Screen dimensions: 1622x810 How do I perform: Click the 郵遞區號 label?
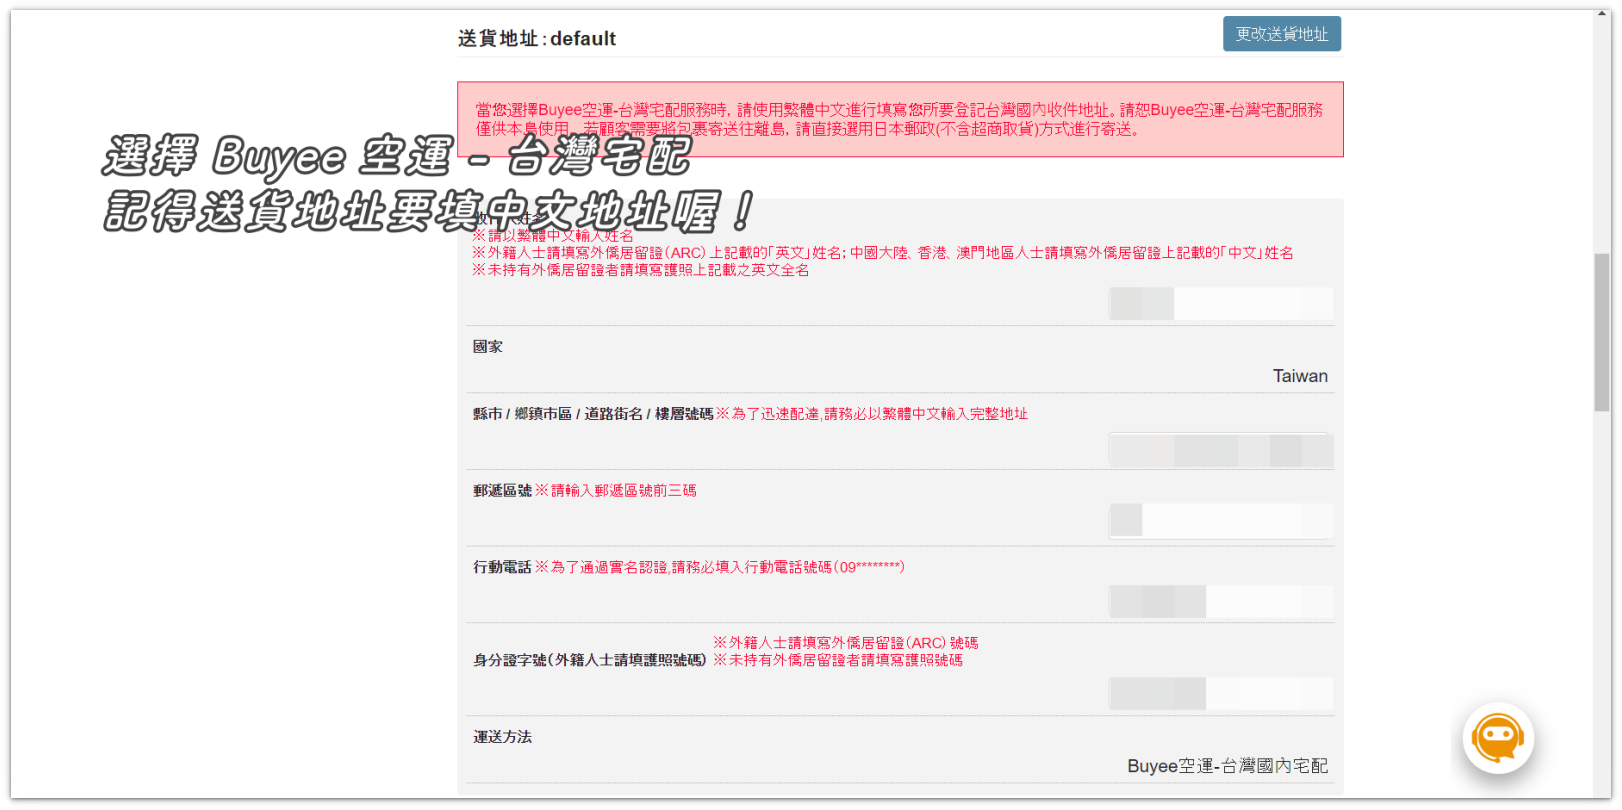[502, 491]
